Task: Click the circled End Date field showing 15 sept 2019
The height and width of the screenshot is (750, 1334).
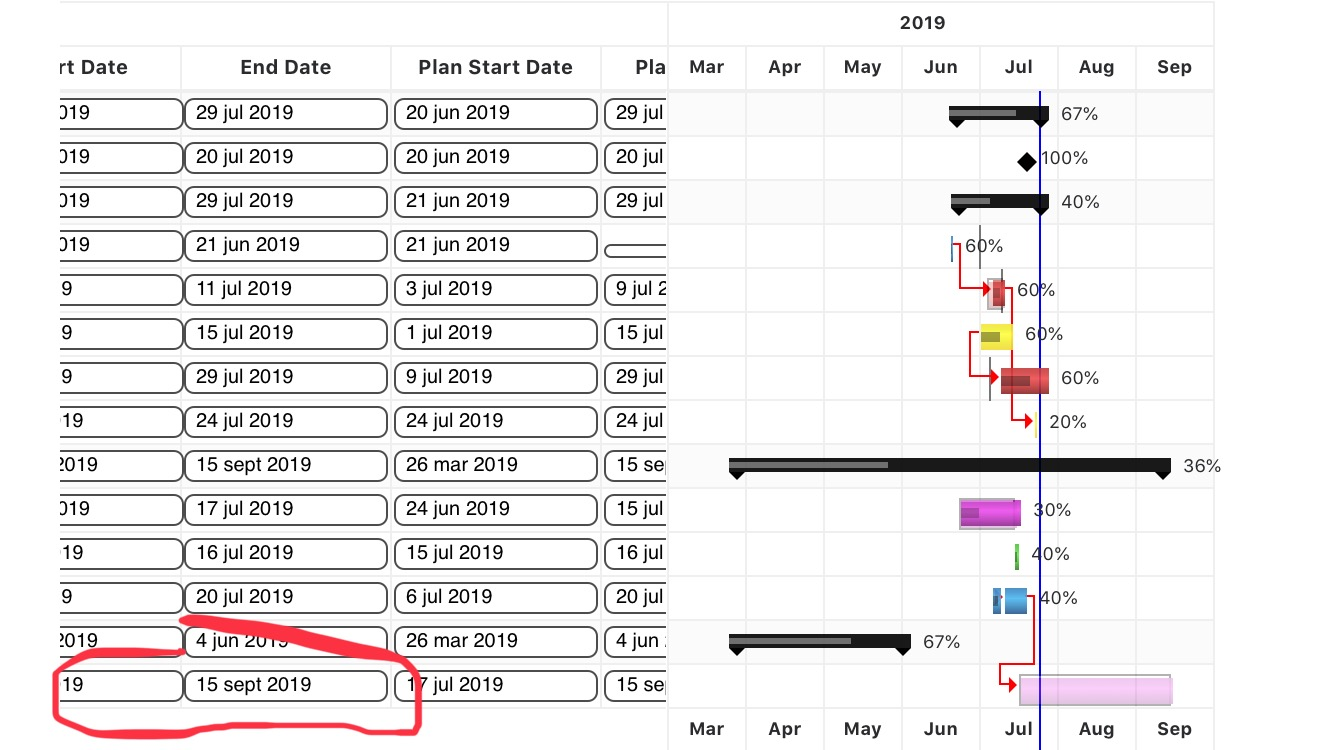Action: [x=285, y=686]
